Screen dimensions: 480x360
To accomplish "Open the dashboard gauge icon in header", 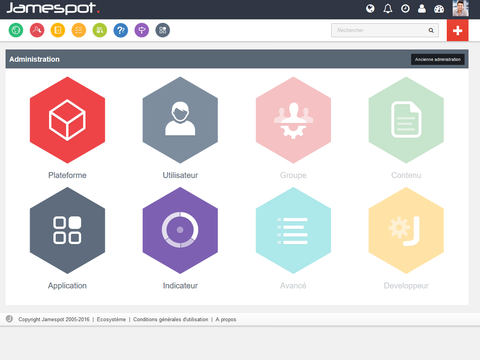I will [439, 9].
